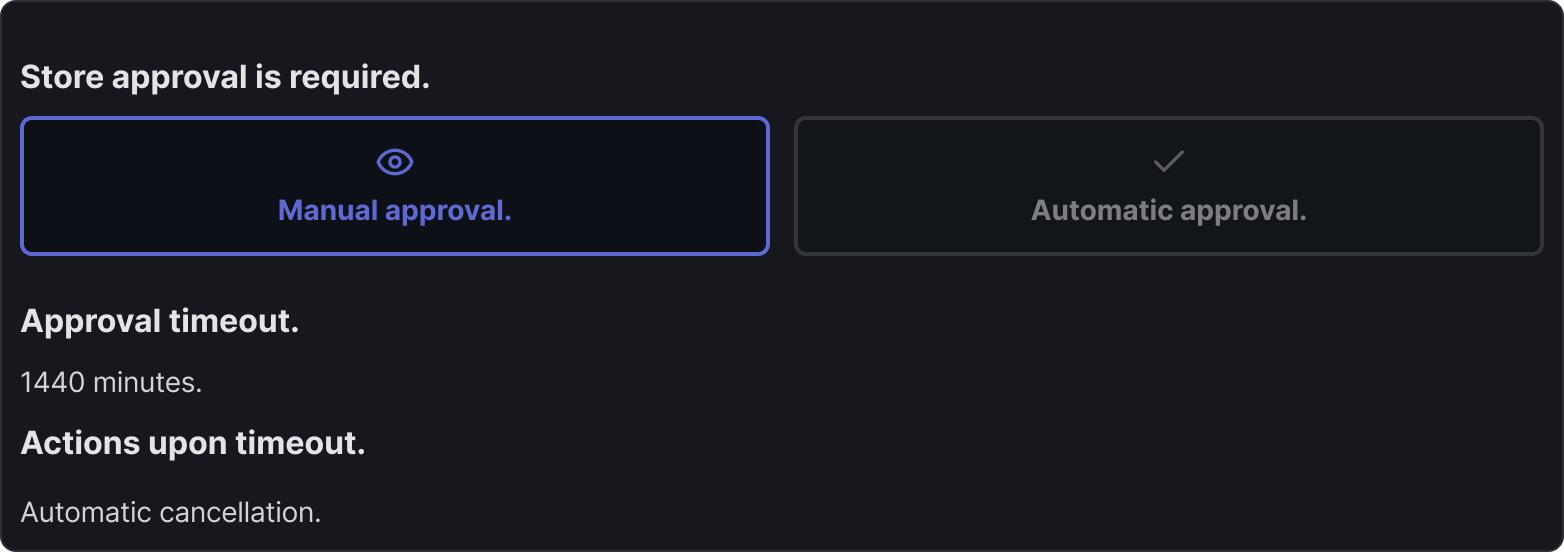Enable manual review using the eye symbol
This screenshot has height=552, width=1564.
click(395, 162)
